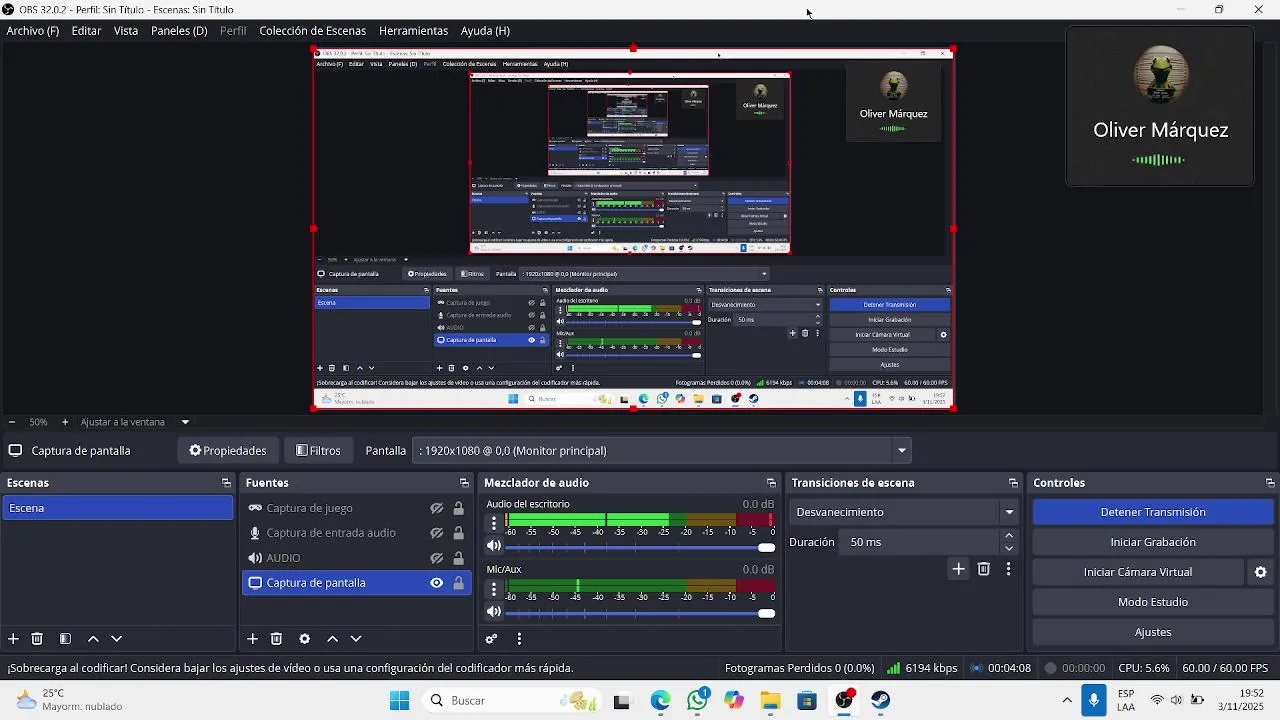Screen dimensions: 1280x720
Task: Add configurable transition plus icon
Action: [958, 569]
